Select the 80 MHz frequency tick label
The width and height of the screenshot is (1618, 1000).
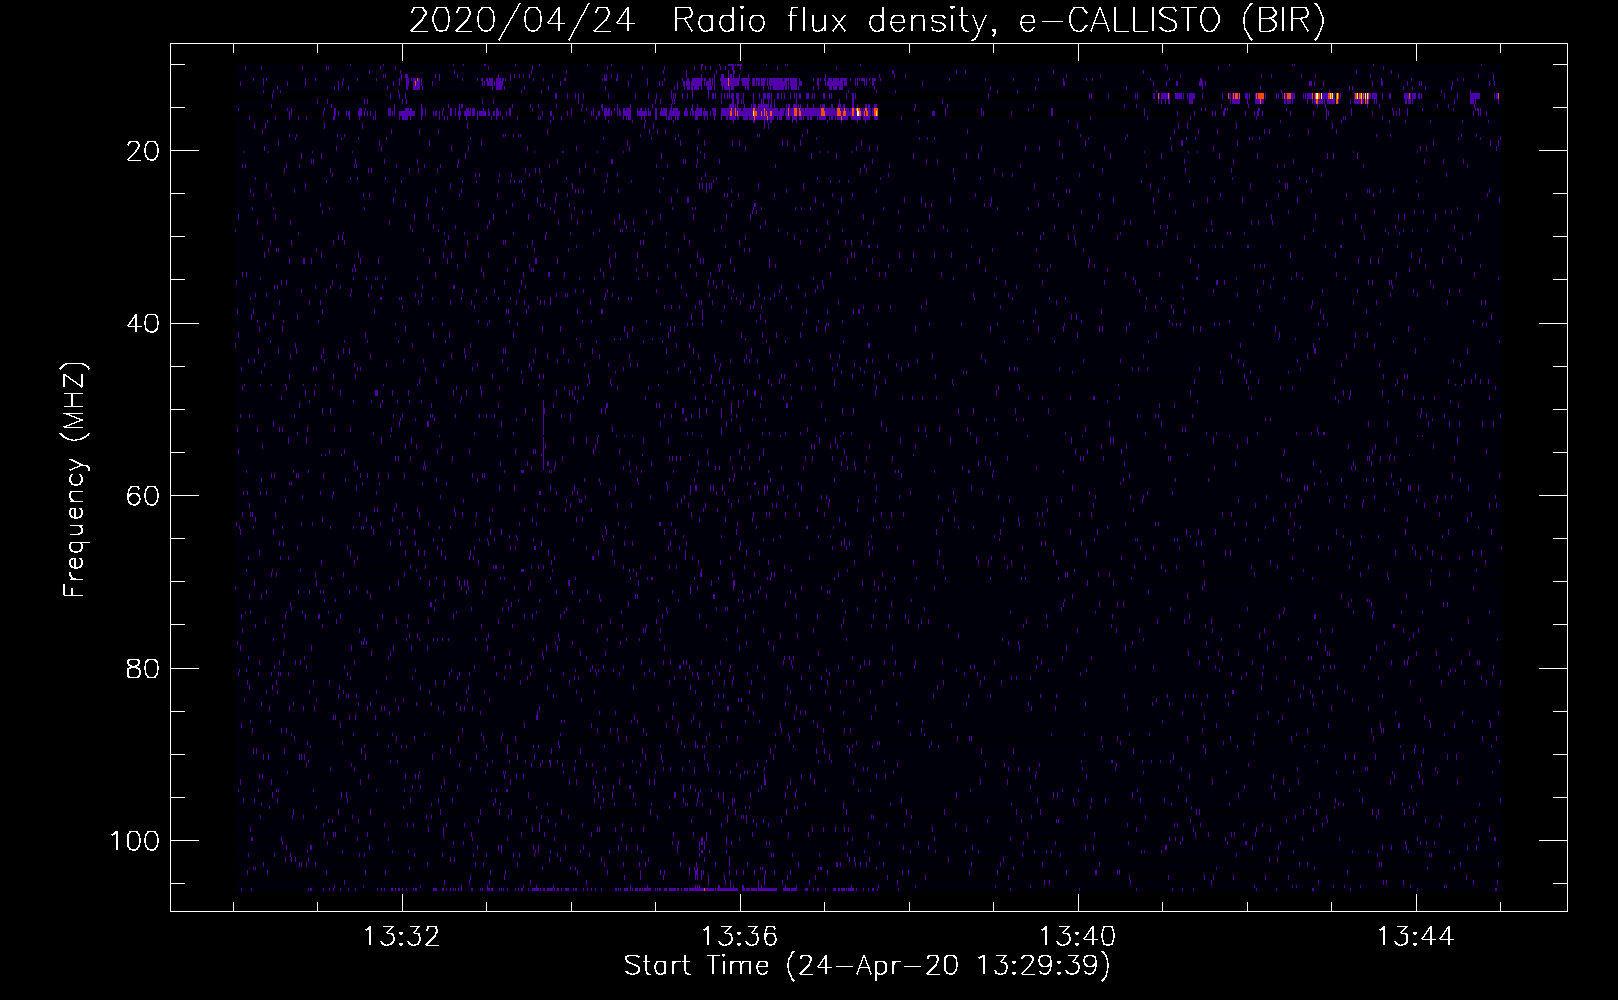pos(143,669)
